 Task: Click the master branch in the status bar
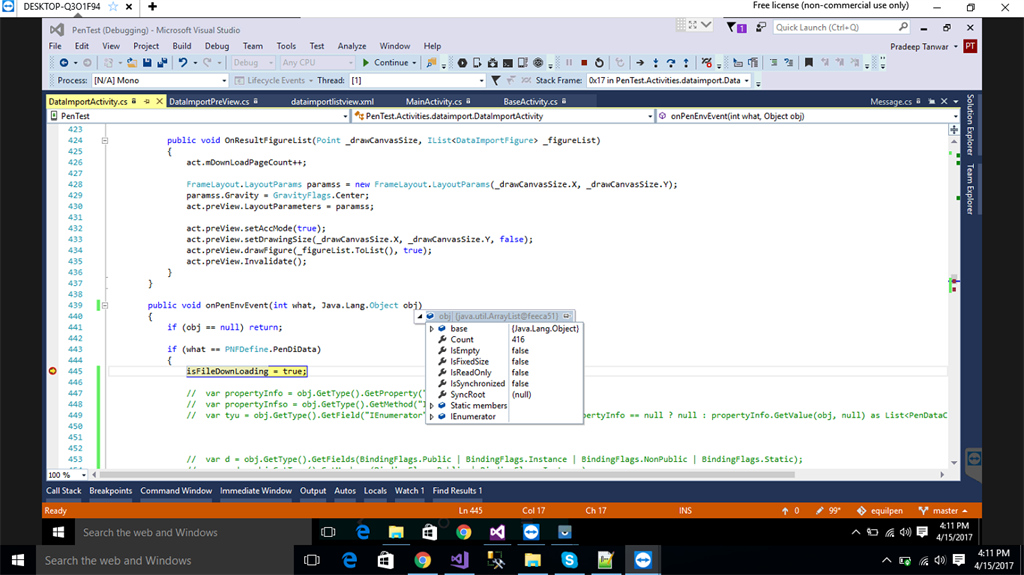[943, 511]
